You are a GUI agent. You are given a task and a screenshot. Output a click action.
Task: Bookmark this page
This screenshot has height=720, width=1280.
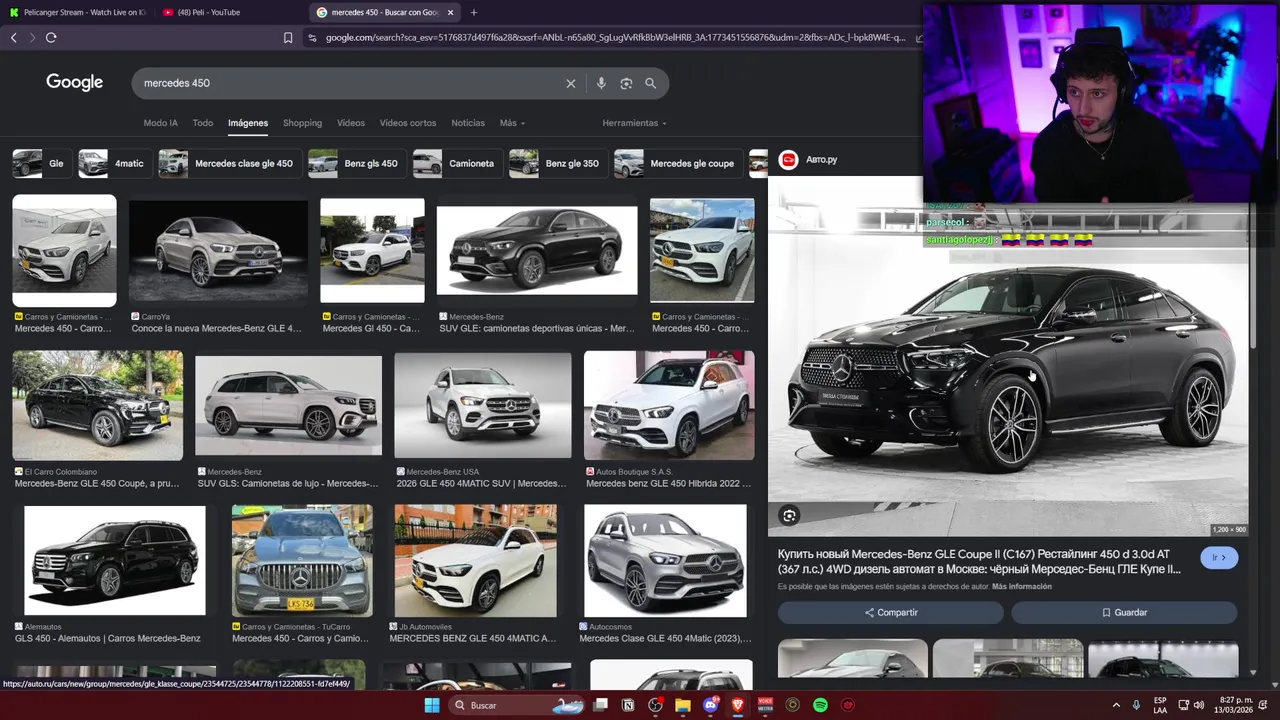point(288,37)
